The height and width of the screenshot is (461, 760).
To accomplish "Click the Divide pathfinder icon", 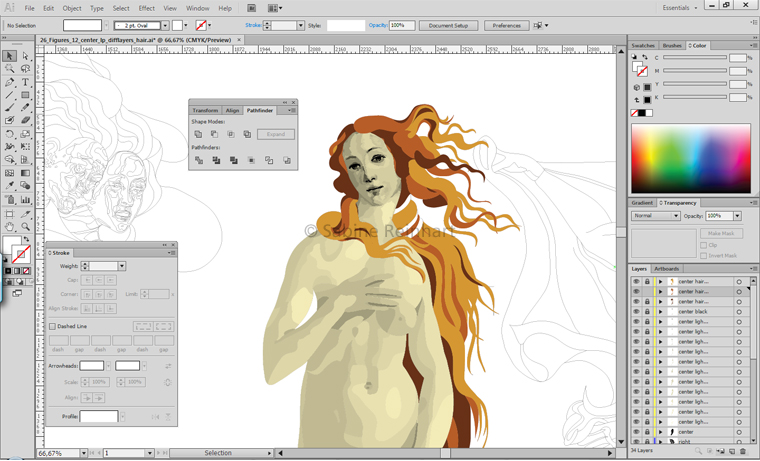I will (x=198, y=160).
